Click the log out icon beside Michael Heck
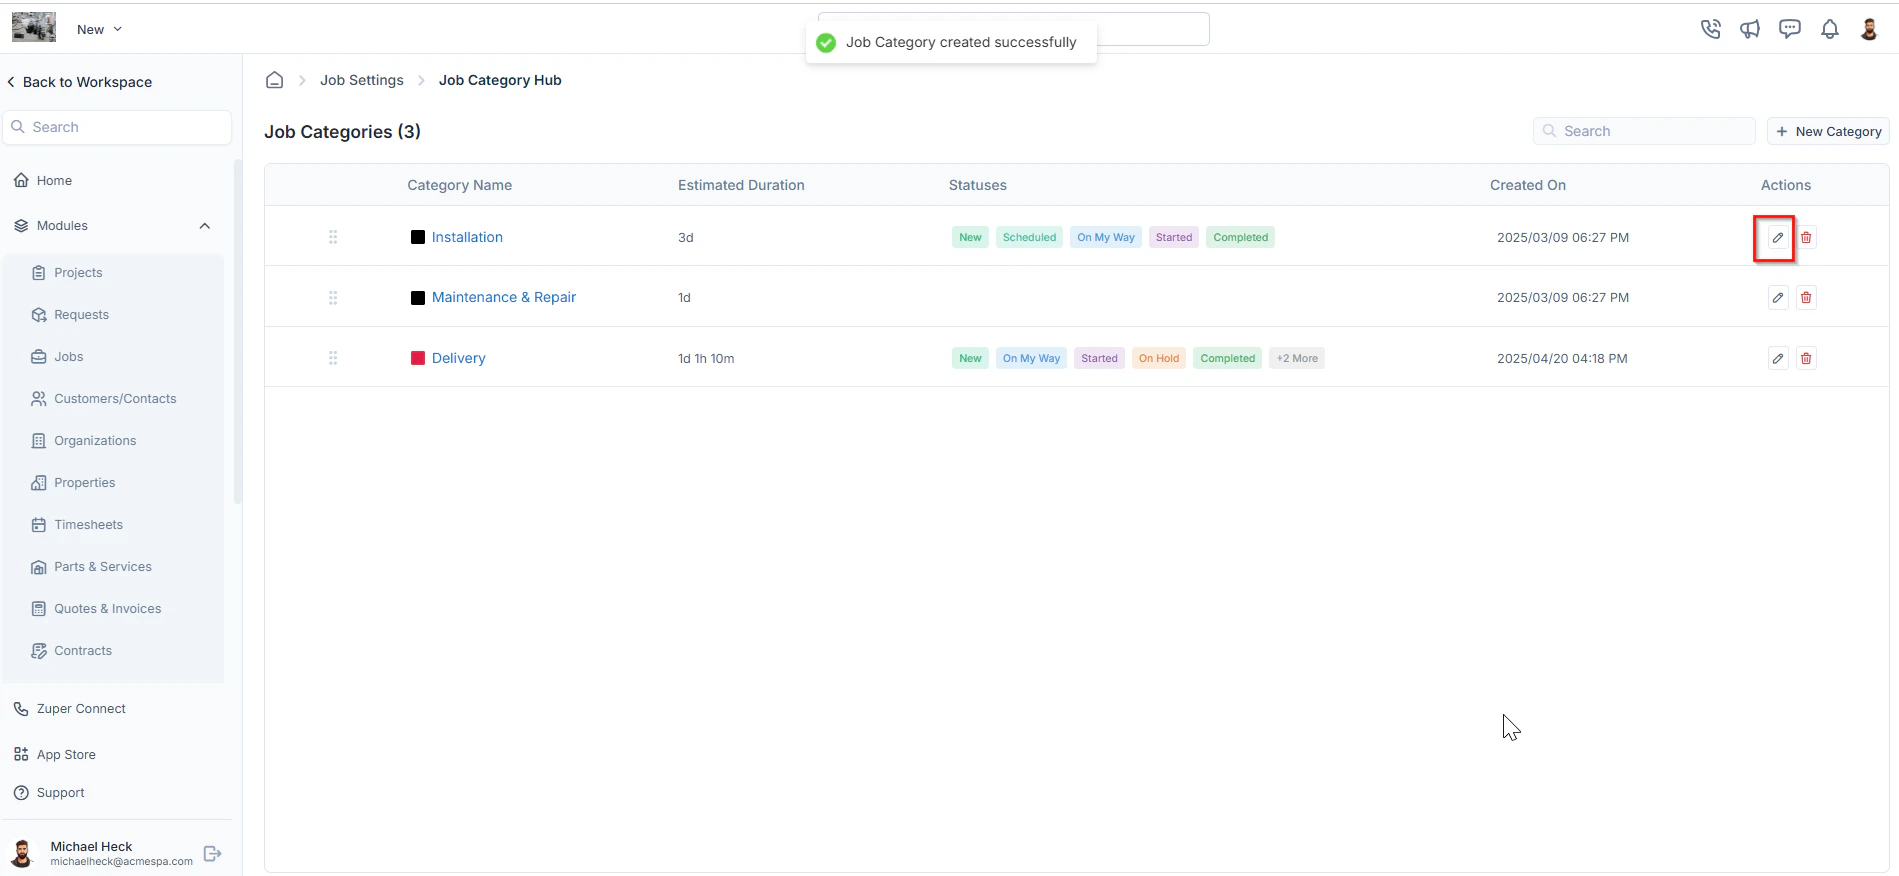Image resolution: width=1899 pixels, height=876 pixels. 212,853
